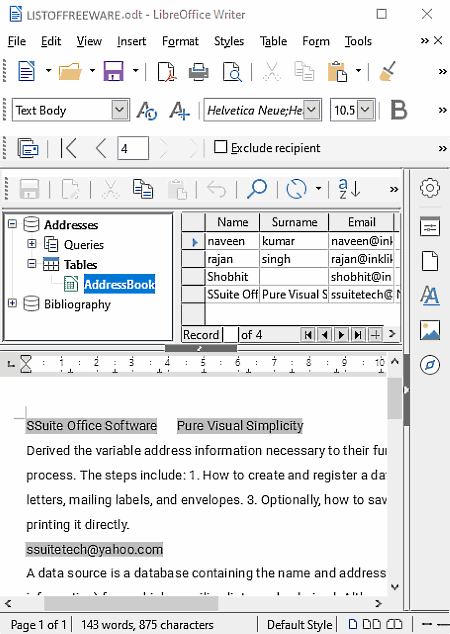Click the mail merge entry number field

(133, 148)
